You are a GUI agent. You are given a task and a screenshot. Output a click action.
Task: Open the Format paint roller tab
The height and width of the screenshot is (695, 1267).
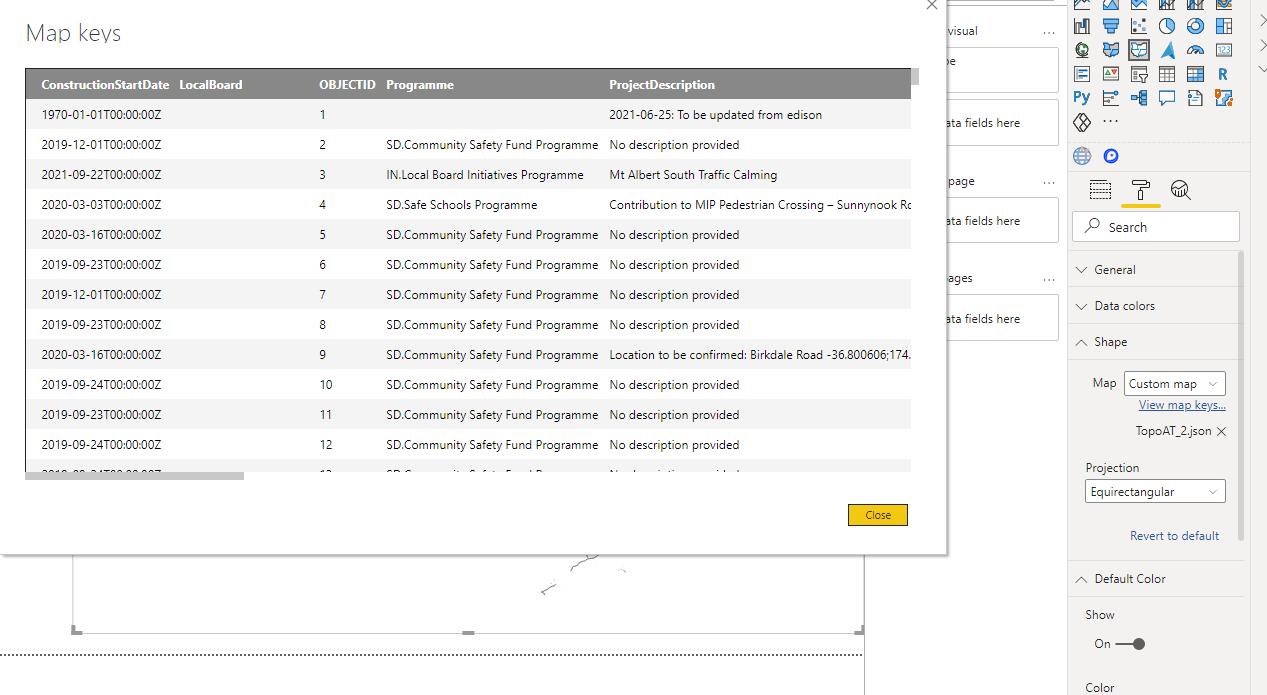(1139, 190)
